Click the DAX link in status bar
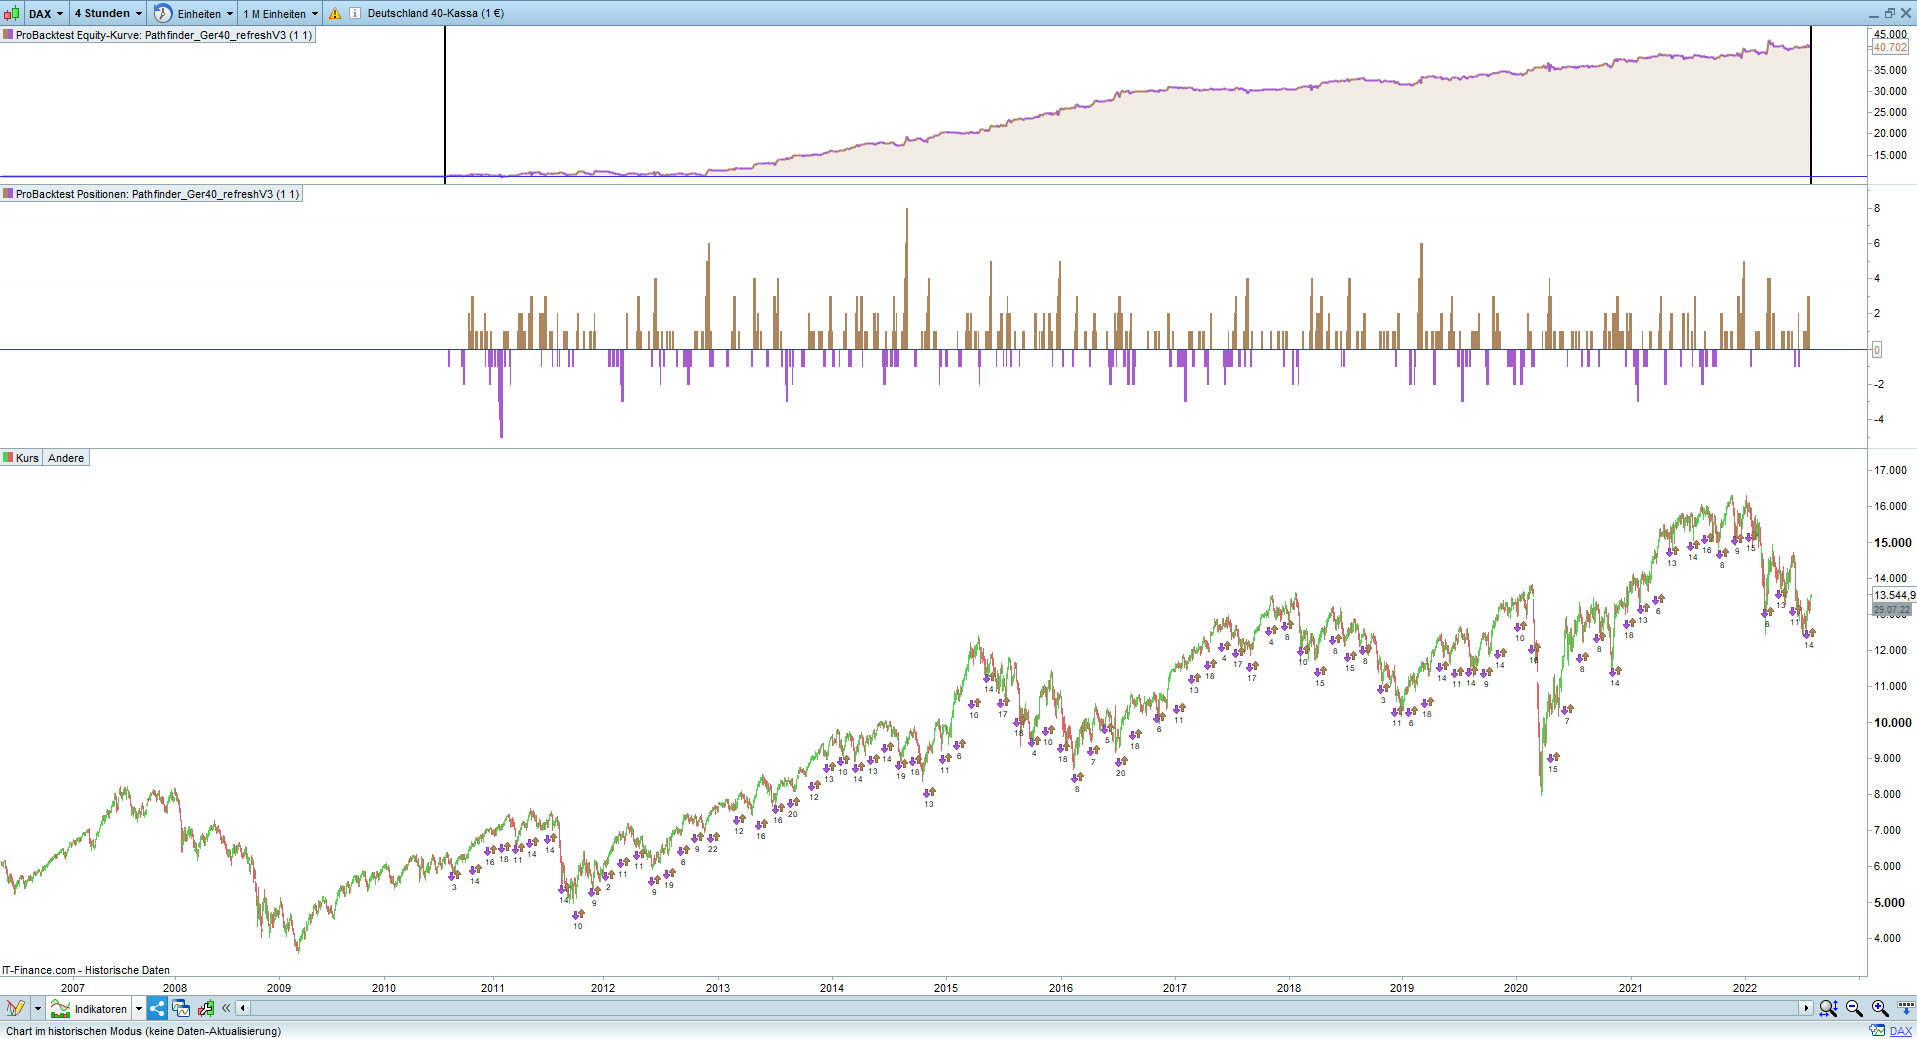 [1901, 1031]
